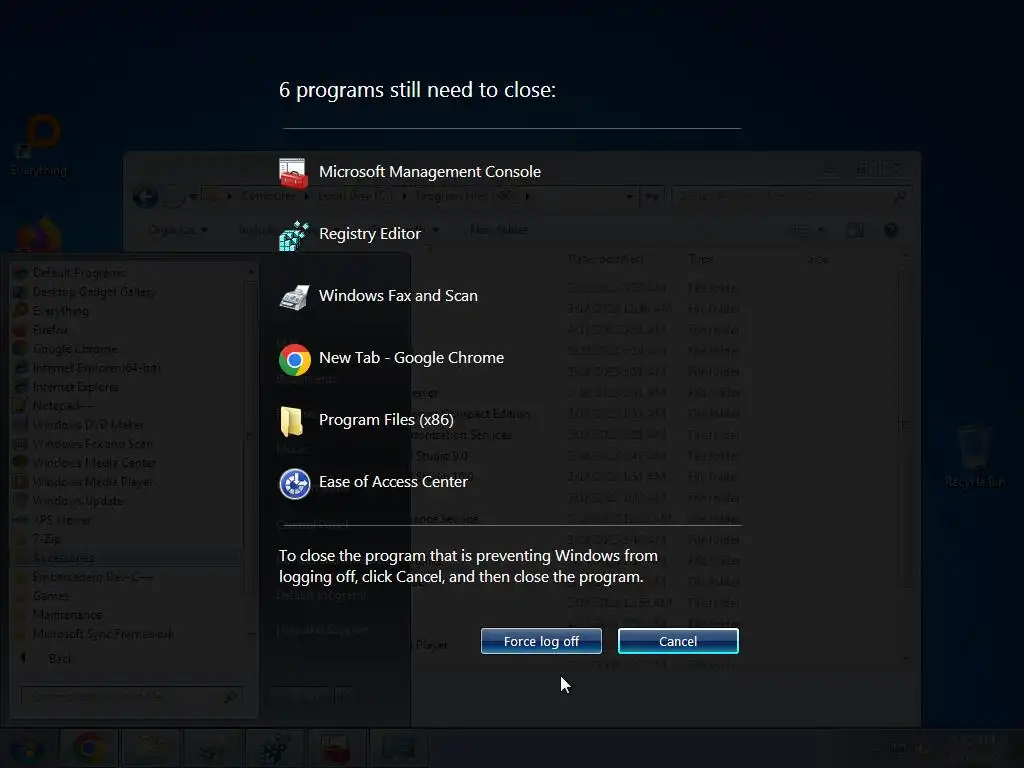Viewport: 1024px width, 768px height.
Task: Click the dimmed Chrome icon on the taskbar
Action: [89, 748]
